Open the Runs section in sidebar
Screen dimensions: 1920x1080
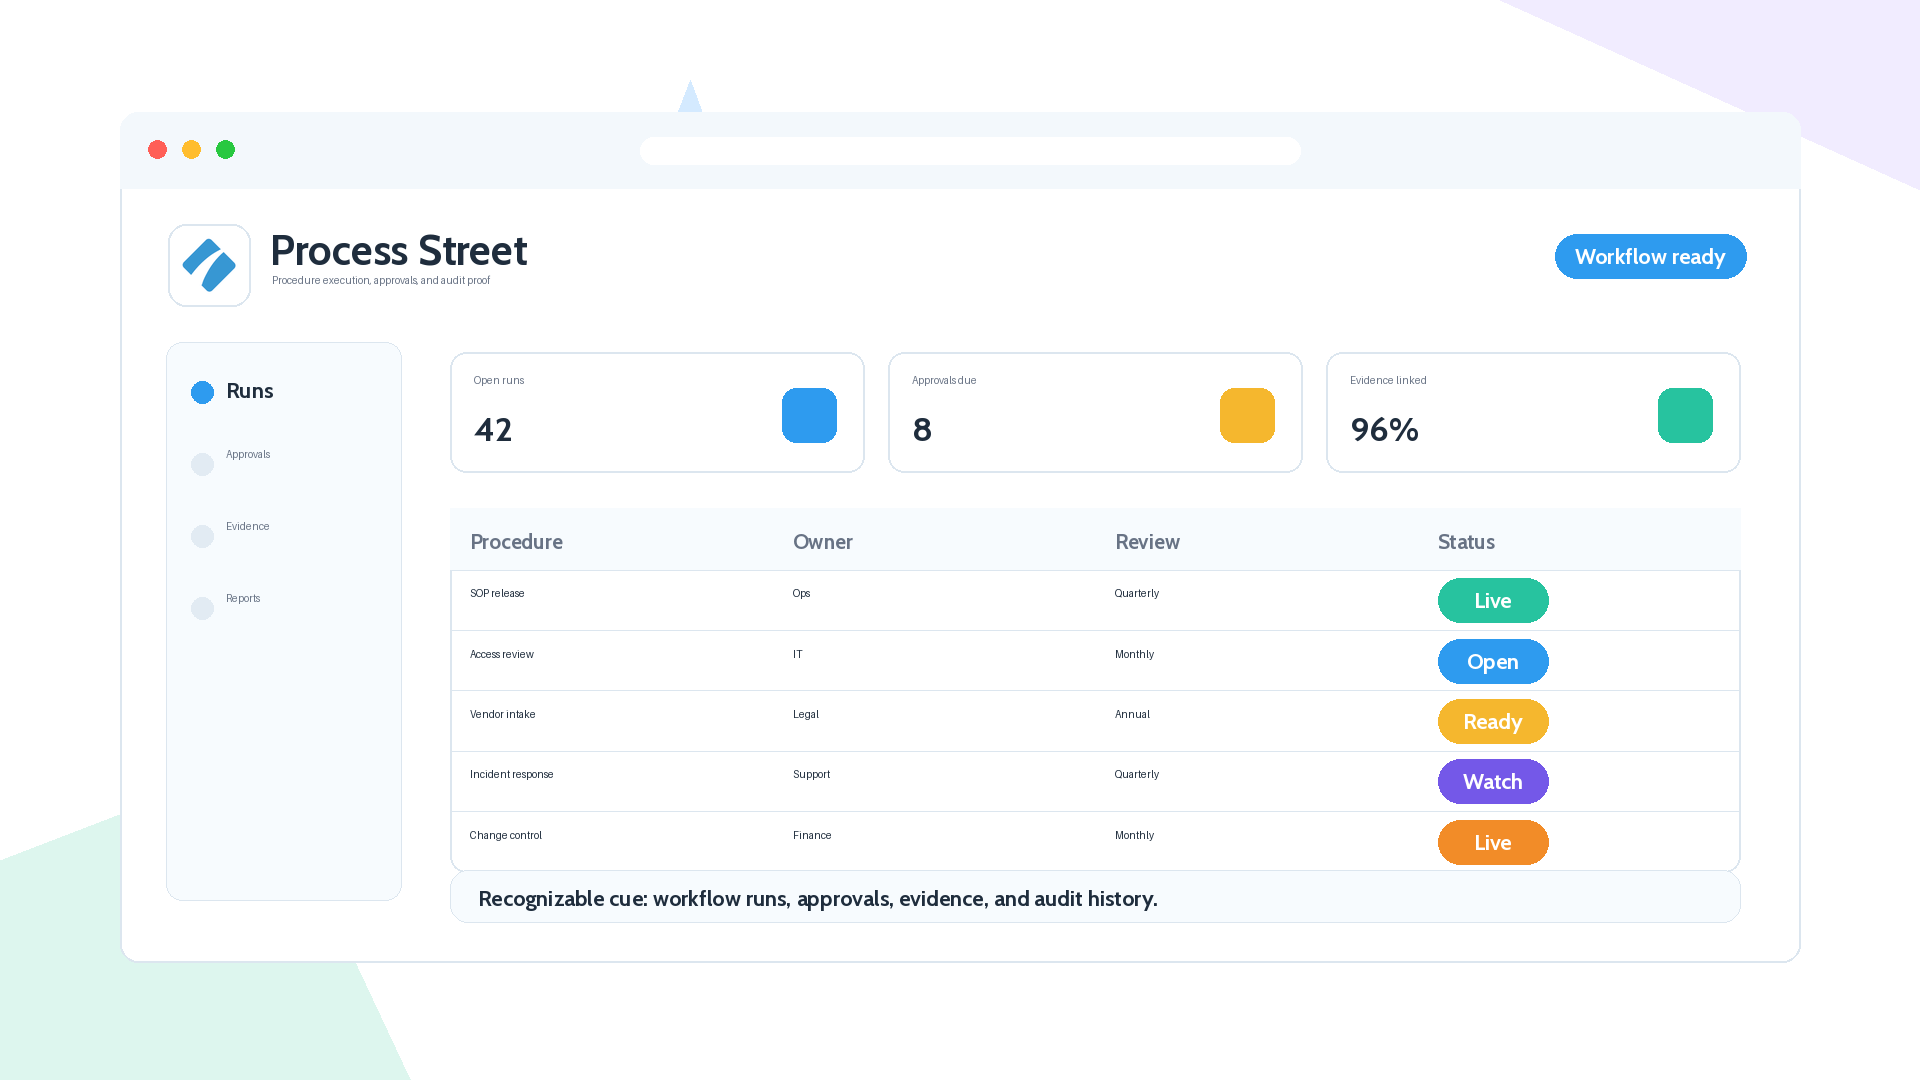point(250,391)
